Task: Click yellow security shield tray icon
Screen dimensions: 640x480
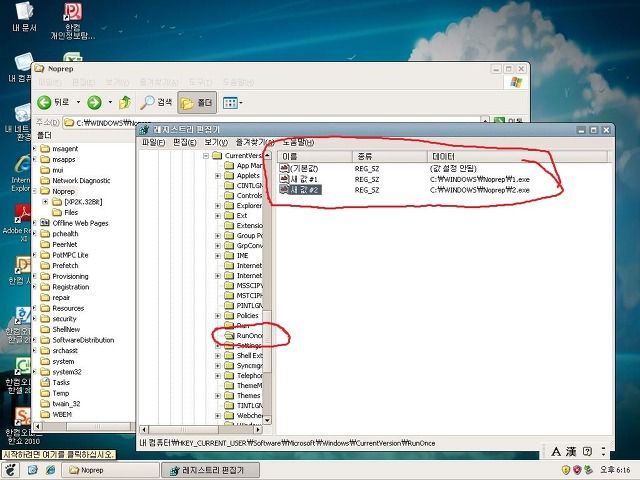Action: point(566,470)
